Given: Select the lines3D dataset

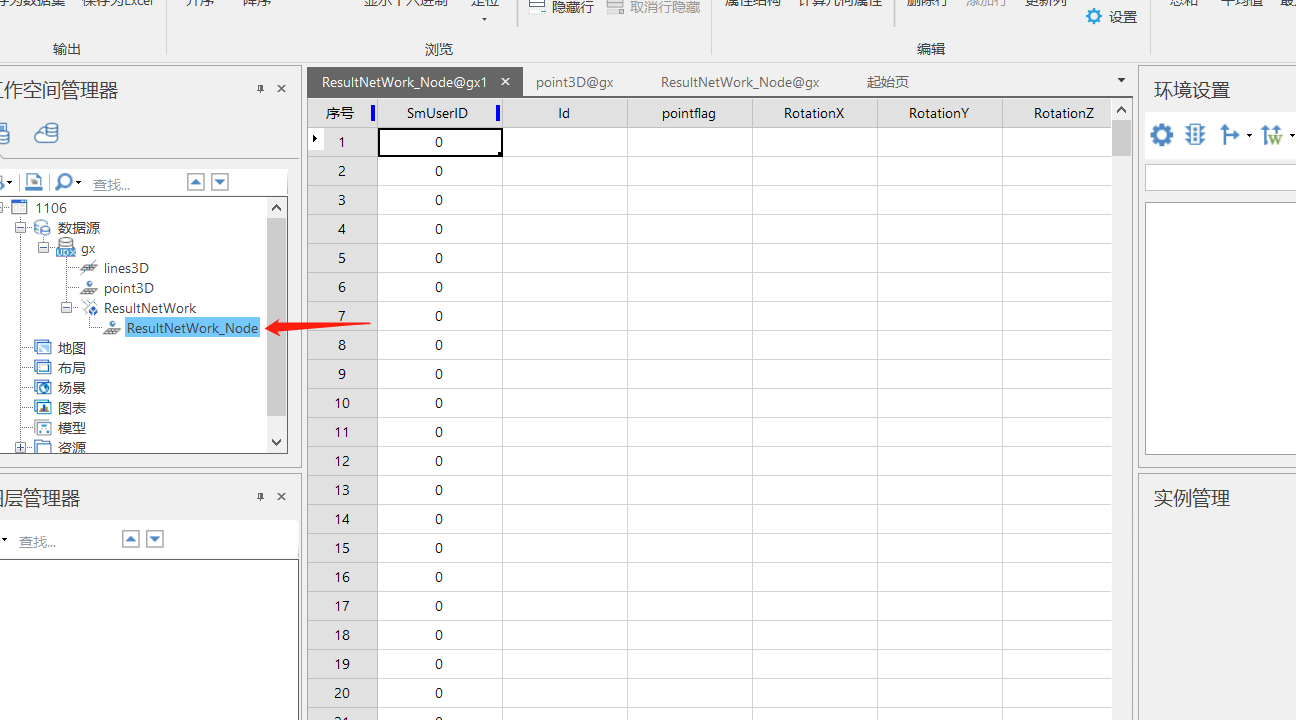Looking at the screenshot, I should 126,268.
